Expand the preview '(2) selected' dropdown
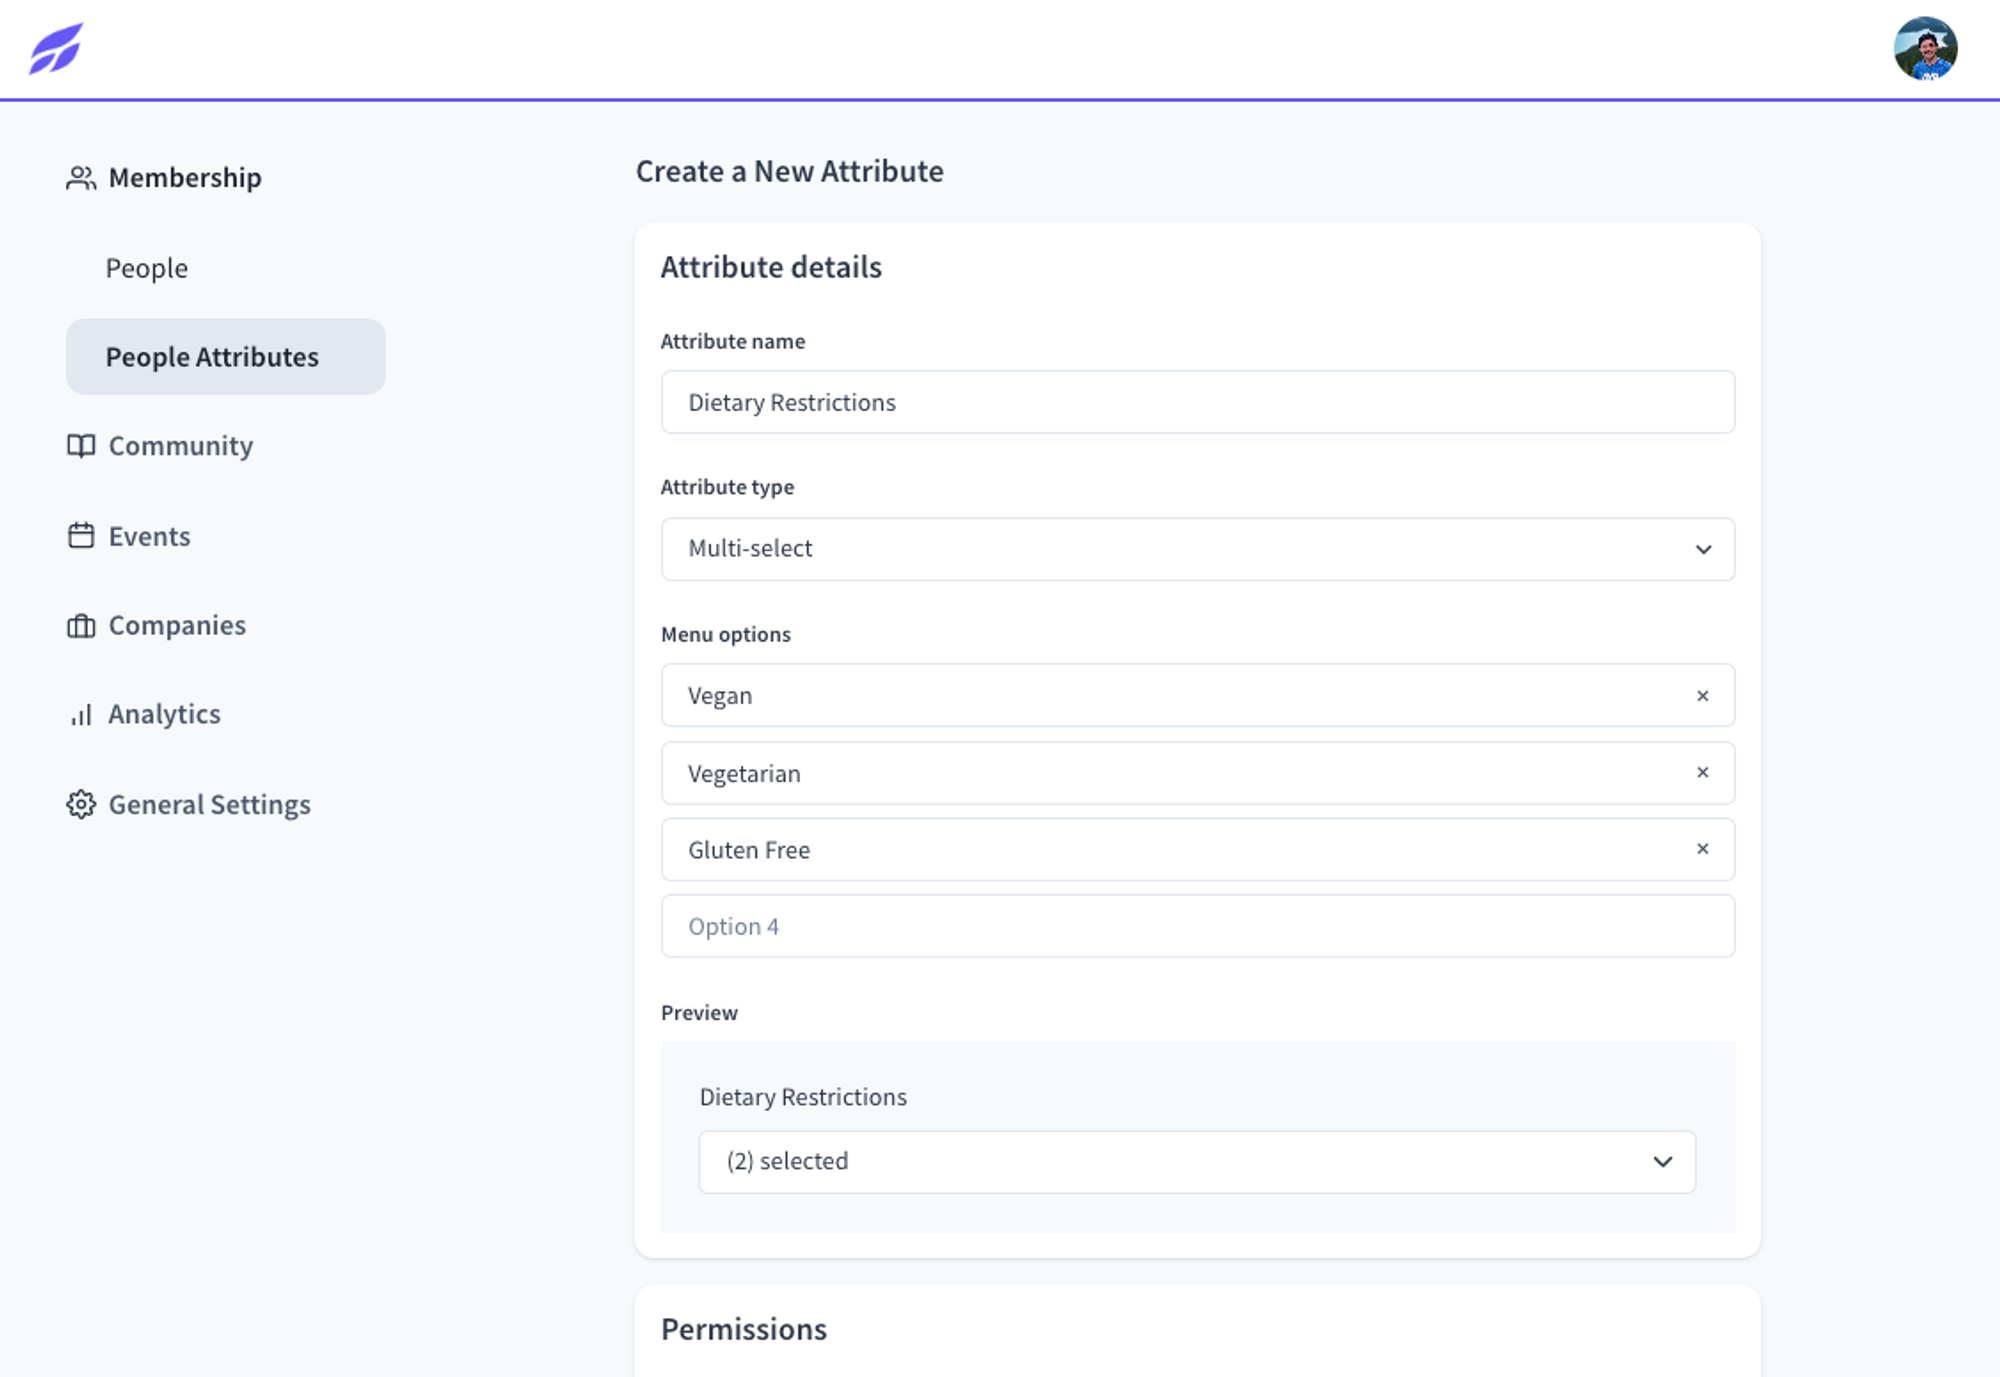The height and width of the screenshot is (1377, 2000). [x=1197, y=1162]
